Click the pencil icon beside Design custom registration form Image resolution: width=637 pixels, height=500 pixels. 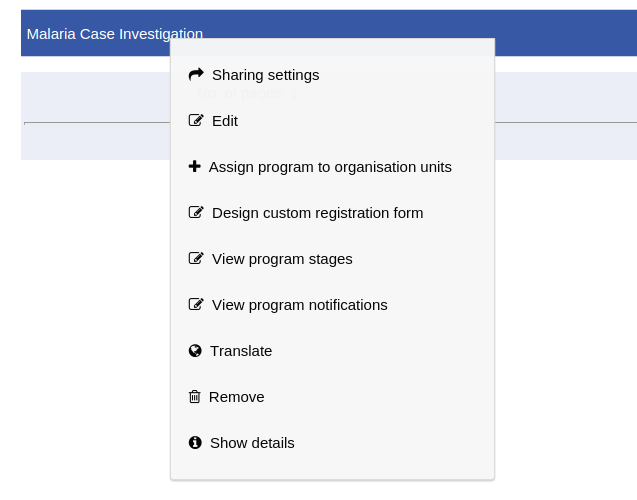pyautogui.click(x=195, y=212)
